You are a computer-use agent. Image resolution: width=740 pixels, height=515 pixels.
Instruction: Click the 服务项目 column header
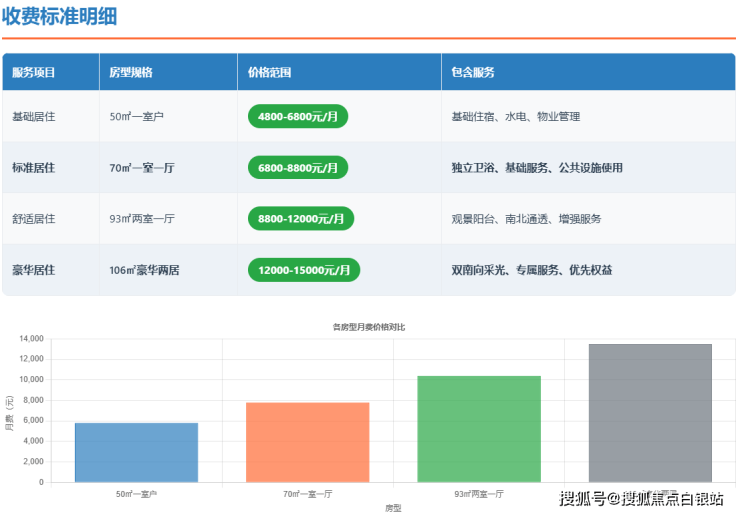[34, 73]
